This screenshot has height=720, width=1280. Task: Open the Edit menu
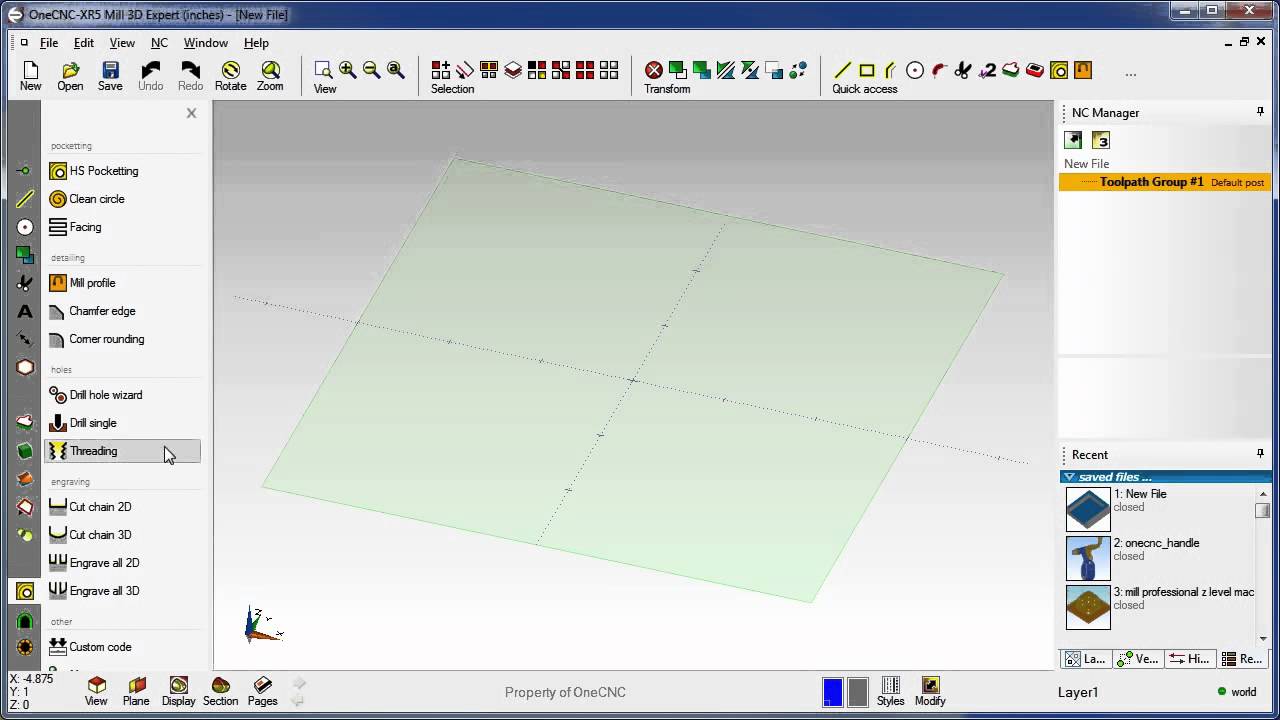[84, 43]
